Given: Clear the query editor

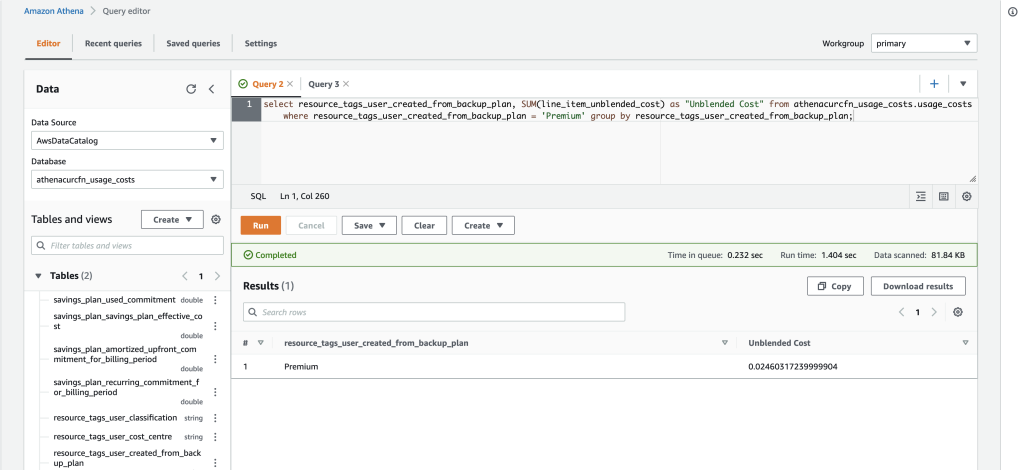Looking at the screenshot, I should point(424,225).
